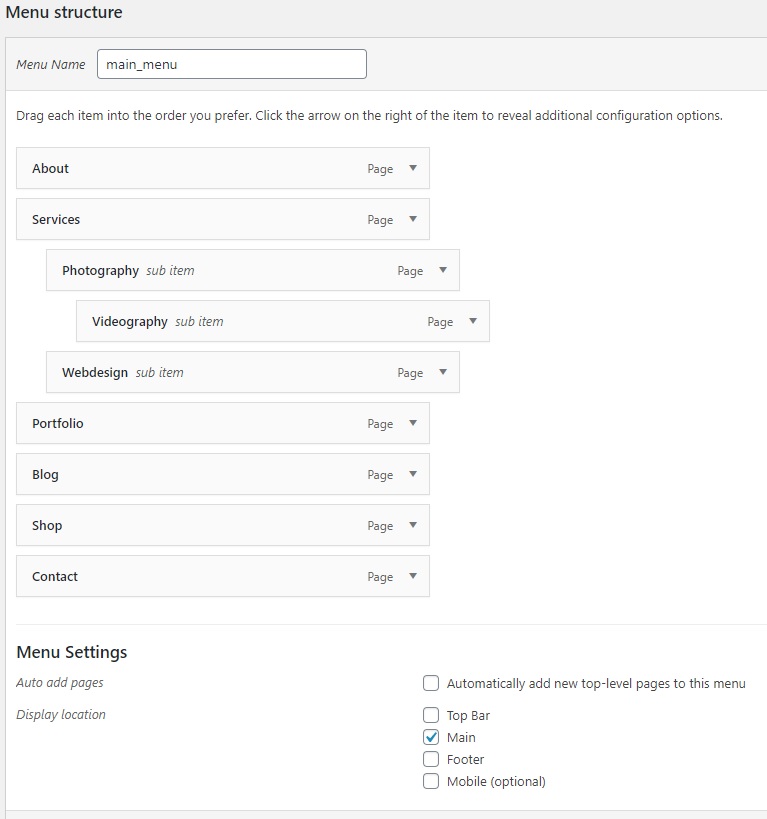Open the Blog item options arrow
The width and height of the screenshot is (767, 819).
(413, 474)
